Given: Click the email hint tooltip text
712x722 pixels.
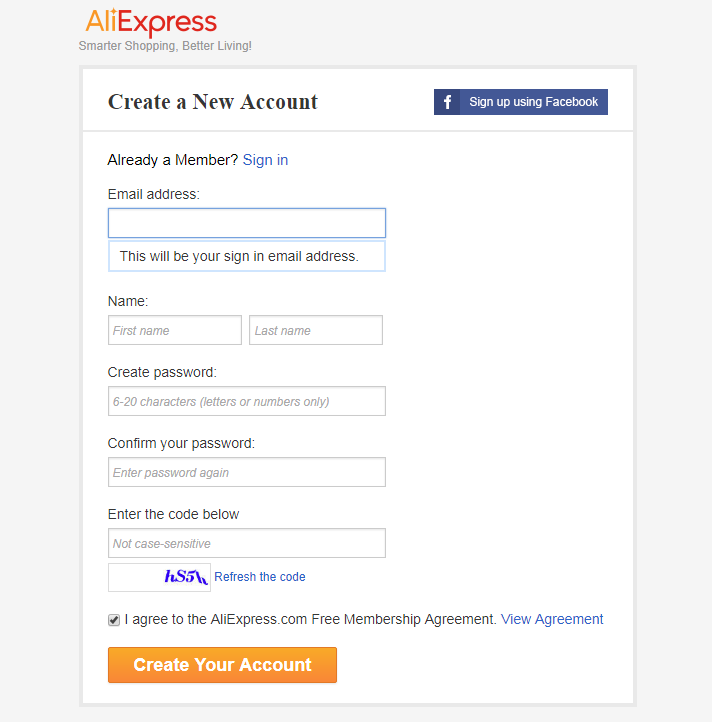Looking at the screenshot, I should (238, 256).
